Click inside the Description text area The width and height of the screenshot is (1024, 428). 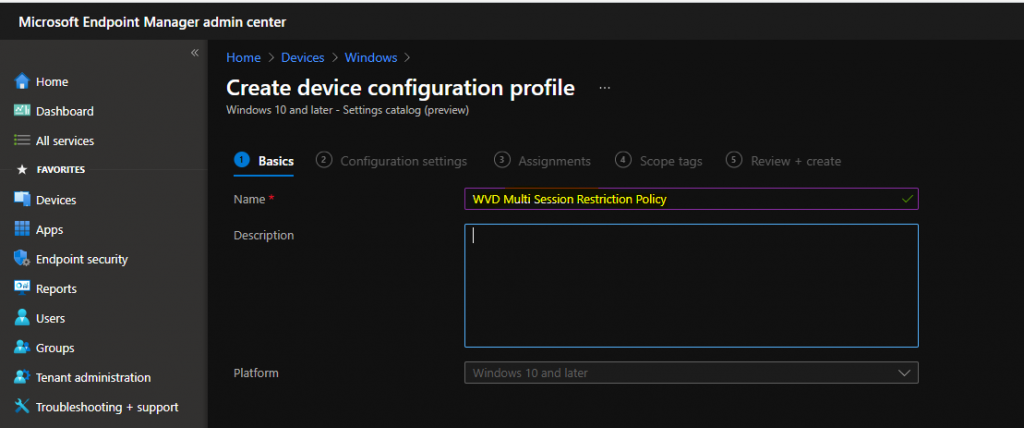[691, 286]
